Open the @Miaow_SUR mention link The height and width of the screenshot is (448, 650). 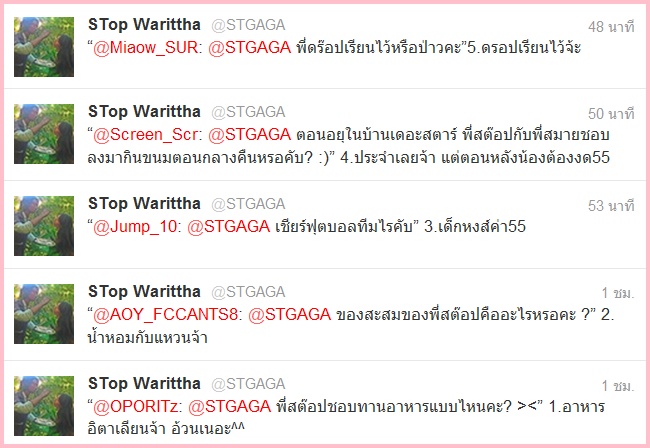[145, 48]
